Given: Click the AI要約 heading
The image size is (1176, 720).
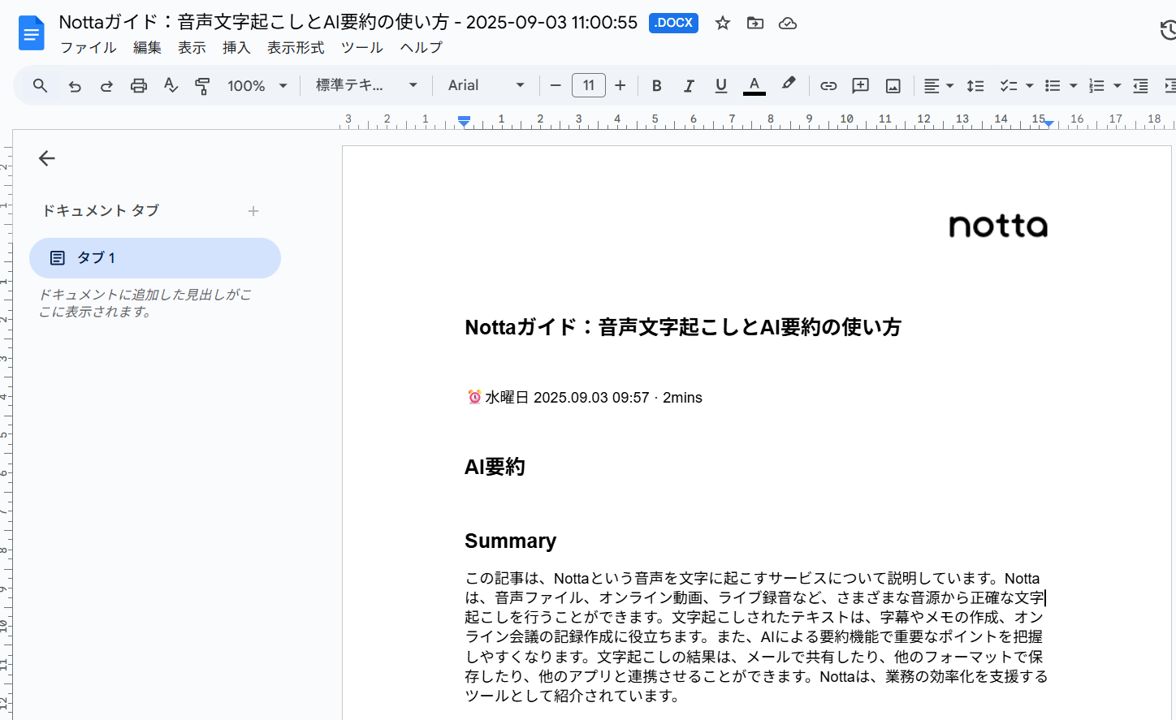Looking at the screenshot, I should 495,466.
